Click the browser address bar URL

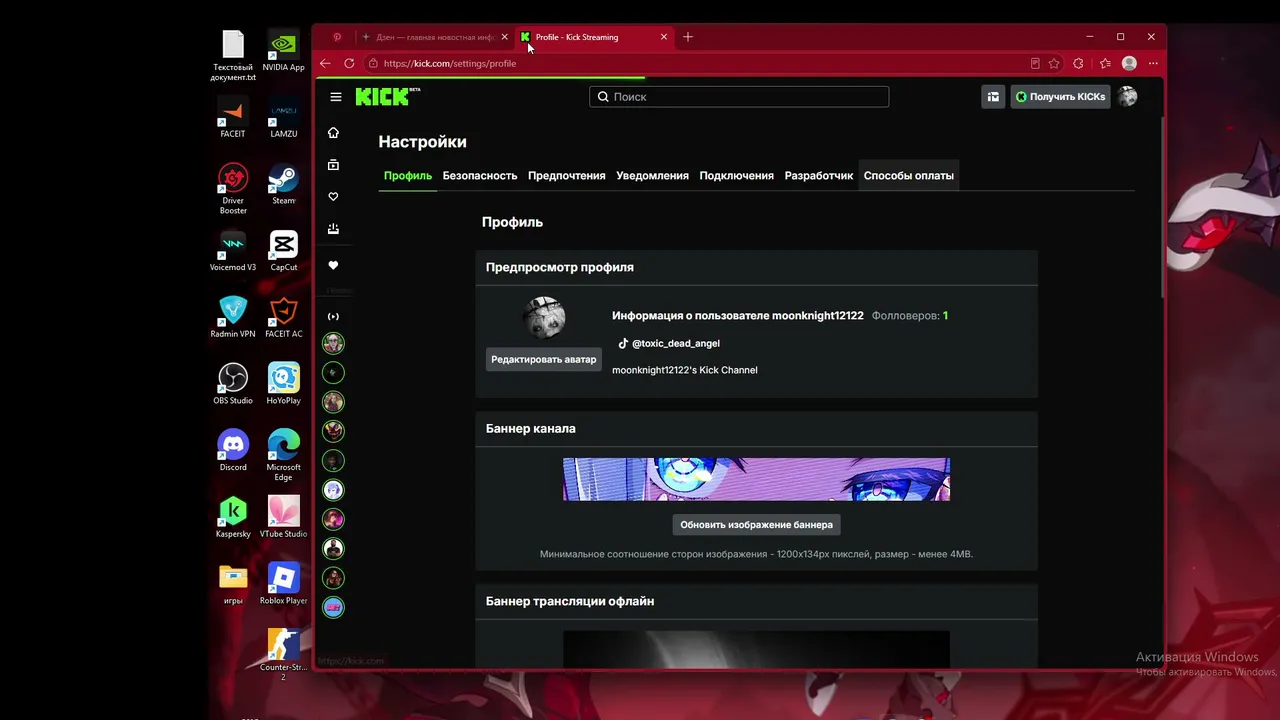pos(450,63)
